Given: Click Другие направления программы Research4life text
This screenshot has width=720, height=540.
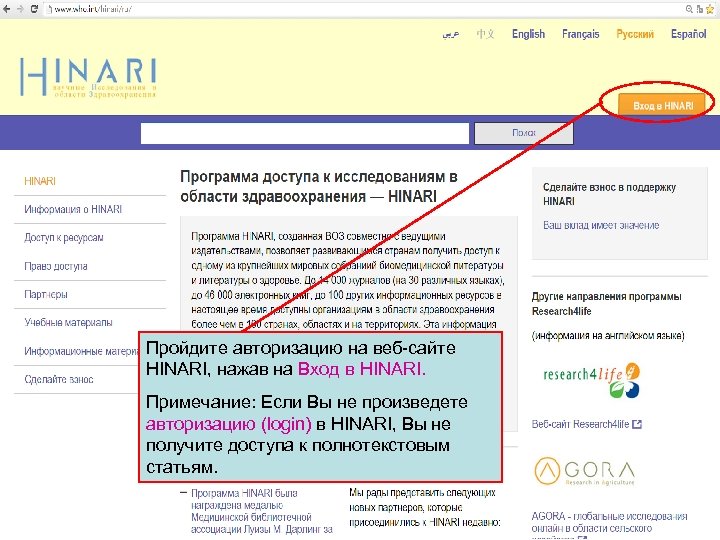Looking at the screenshot, I should (607, 304).
